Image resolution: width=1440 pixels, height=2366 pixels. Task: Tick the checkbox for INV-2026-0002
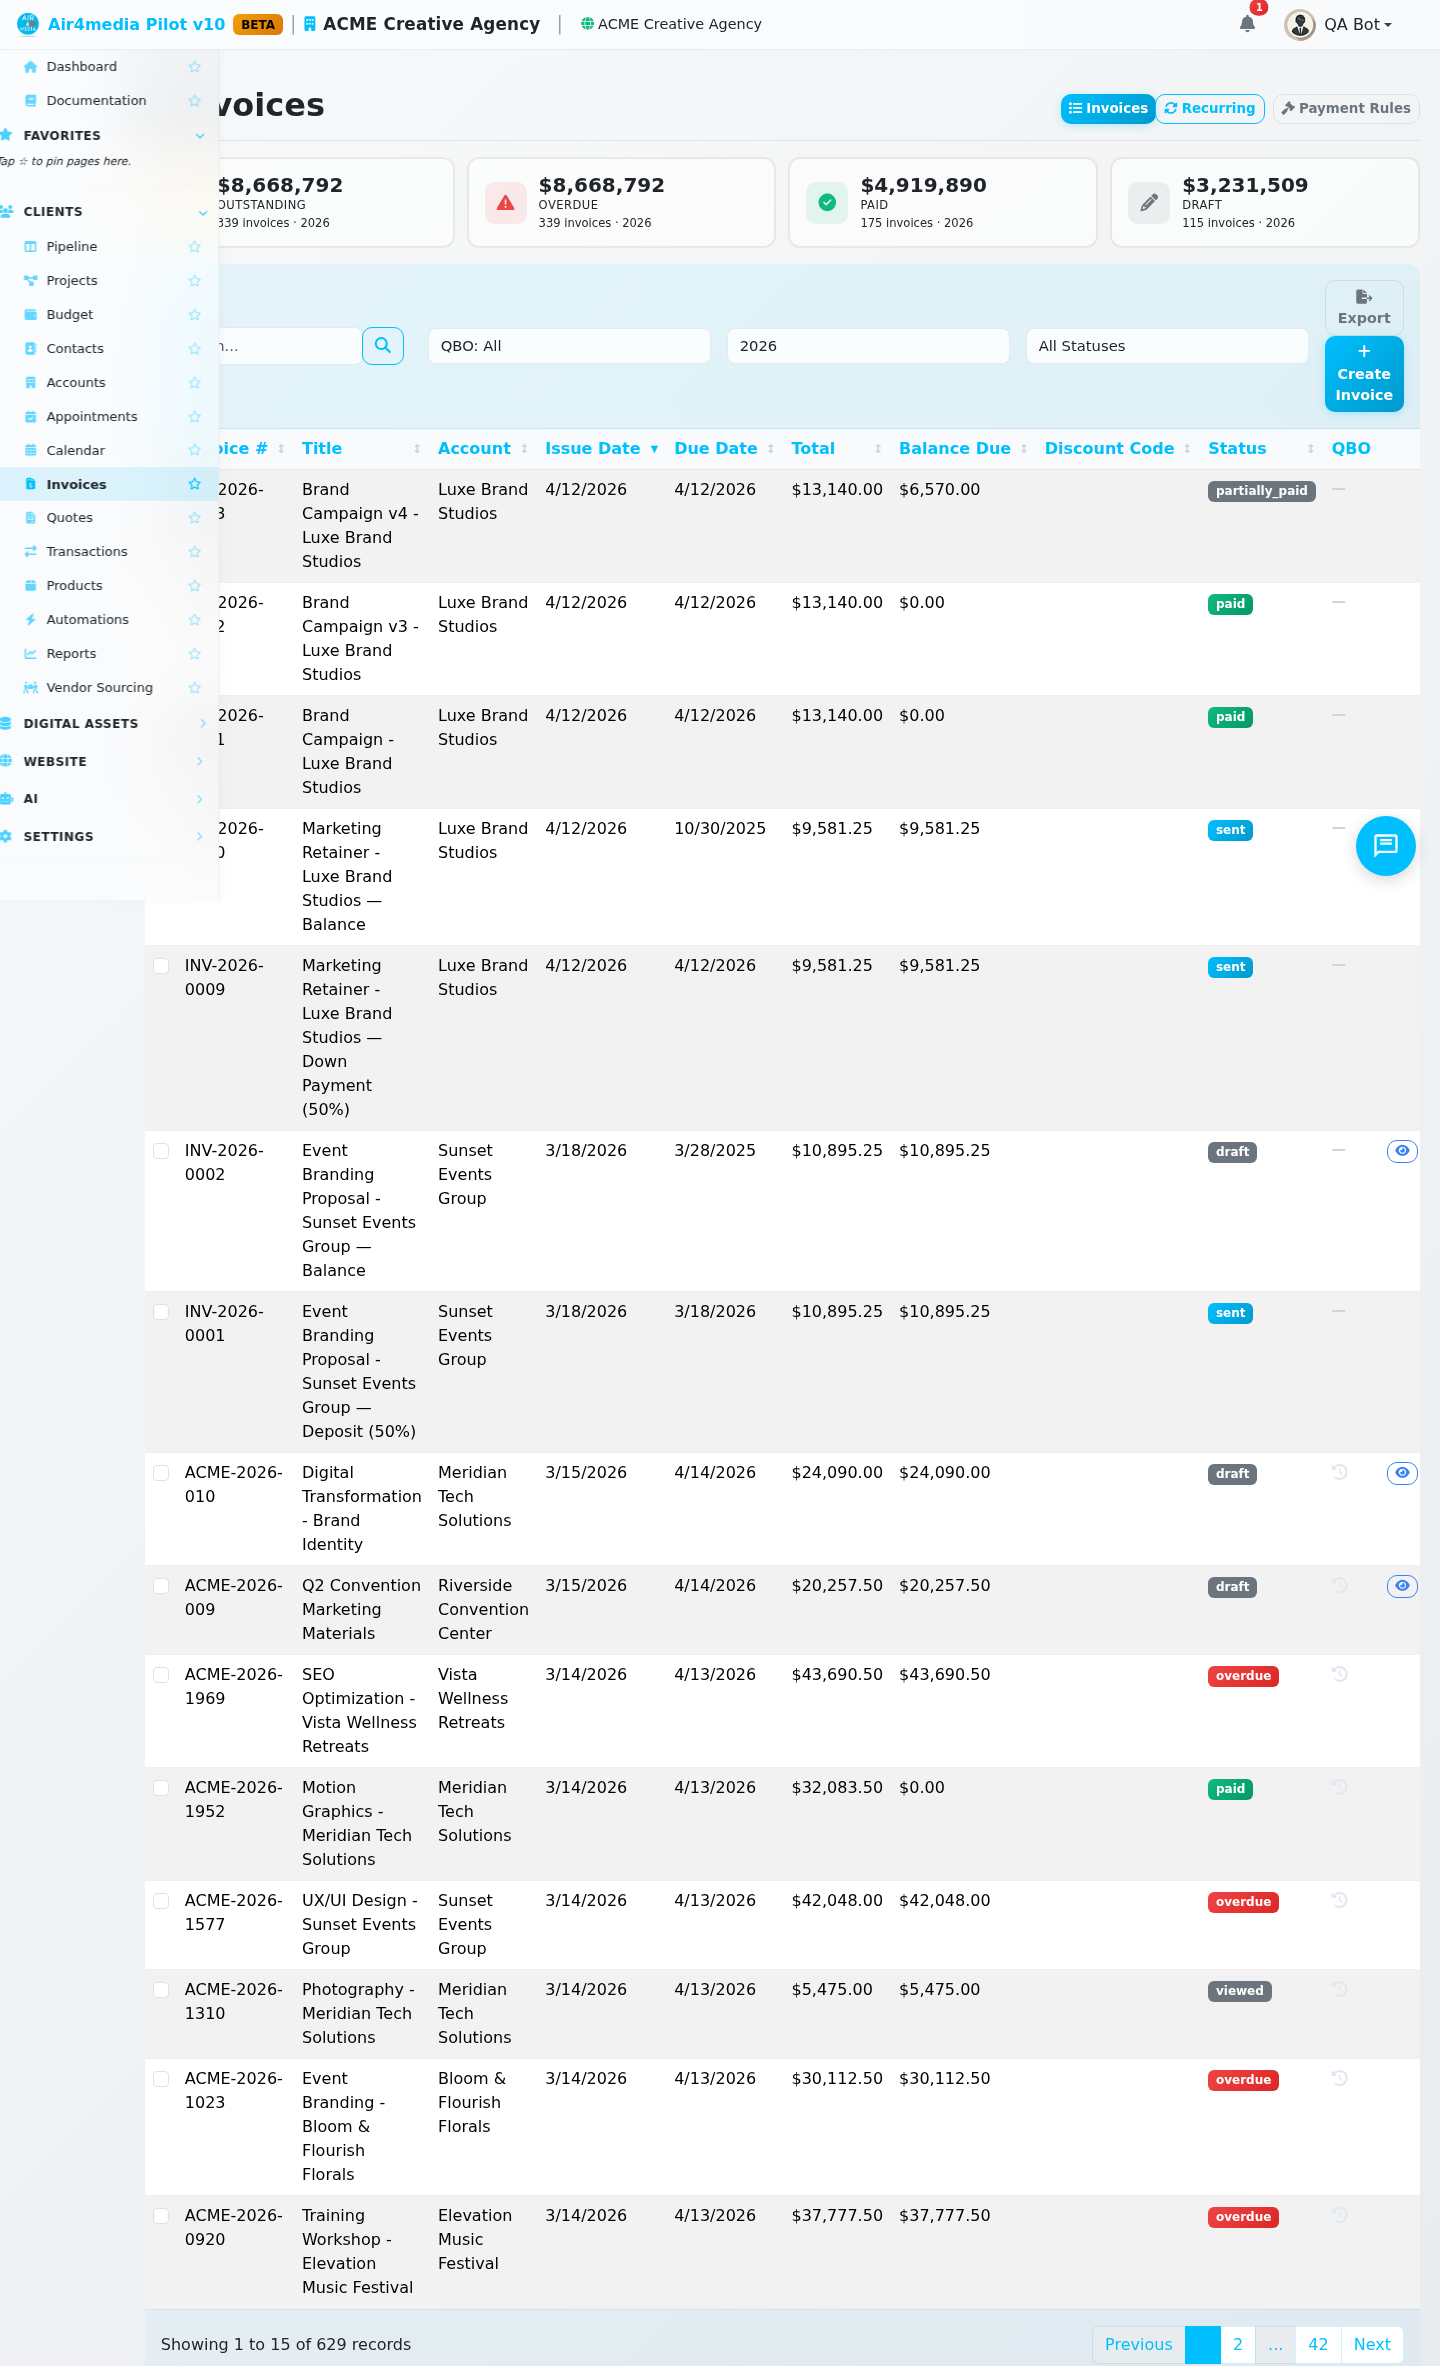coord(161,1151)
